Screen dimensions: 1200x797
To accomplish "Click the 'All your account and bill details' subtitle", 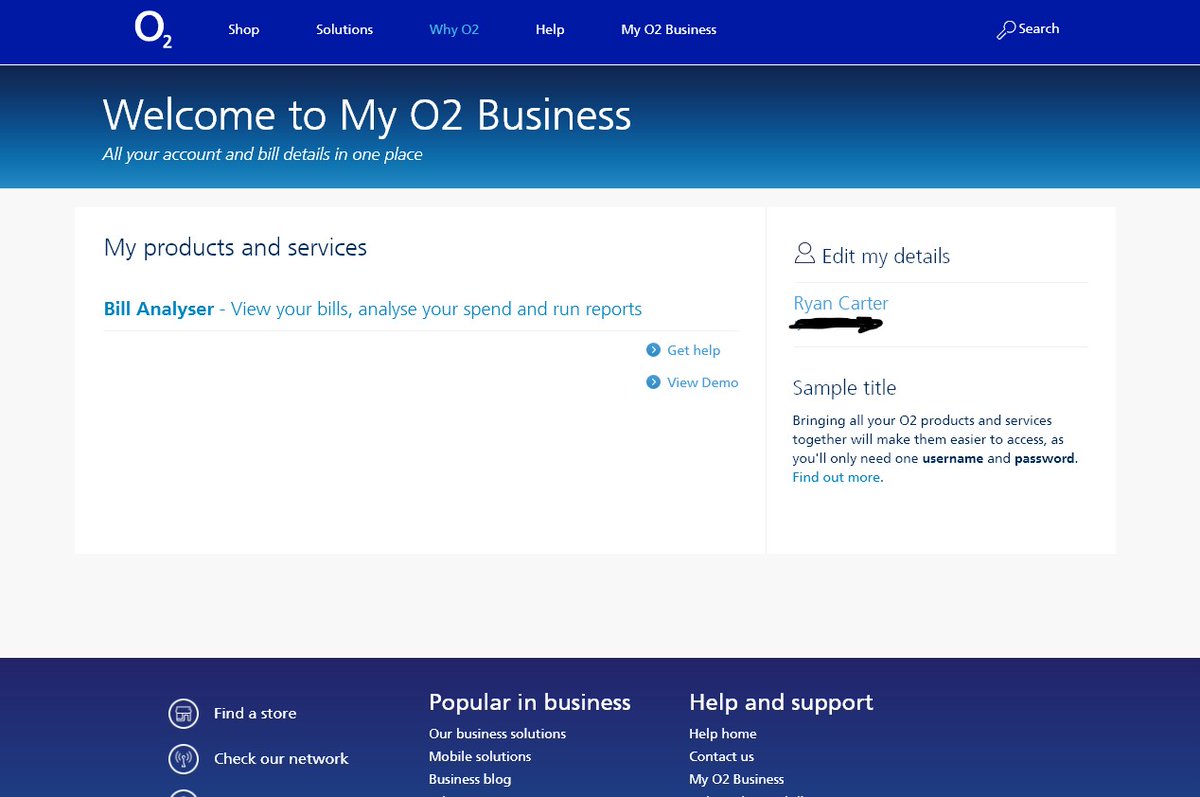I will click(263, 155).
